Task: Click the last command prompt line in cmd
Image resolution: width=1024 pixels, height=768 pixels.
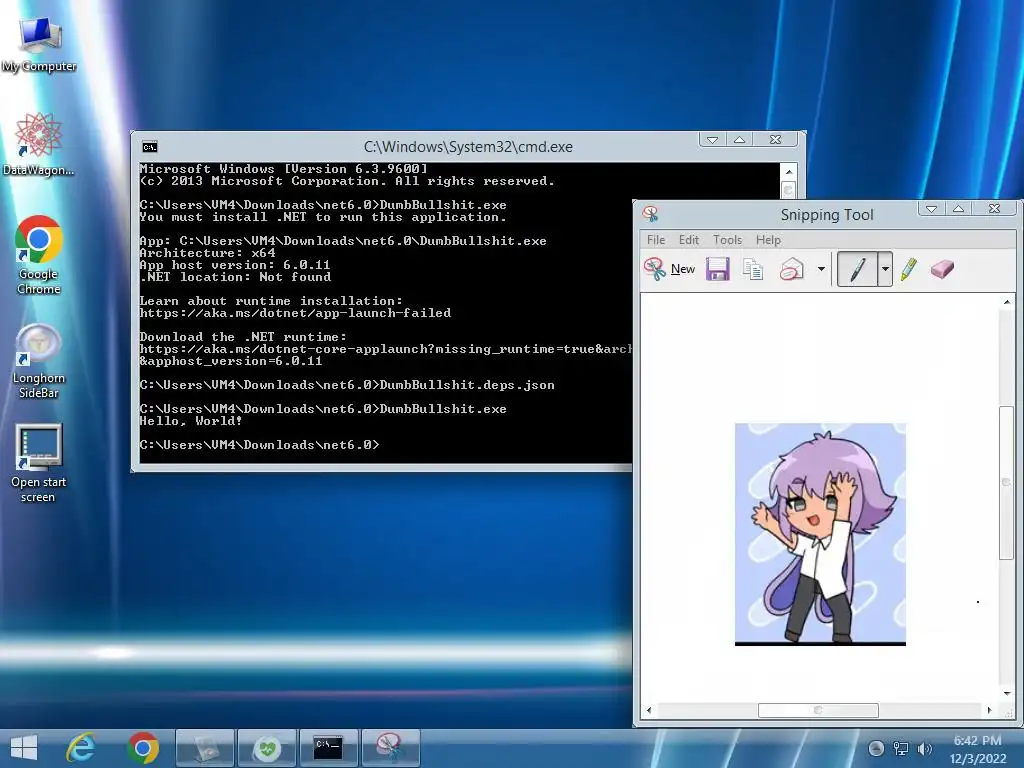Action: tap(259, 445)
